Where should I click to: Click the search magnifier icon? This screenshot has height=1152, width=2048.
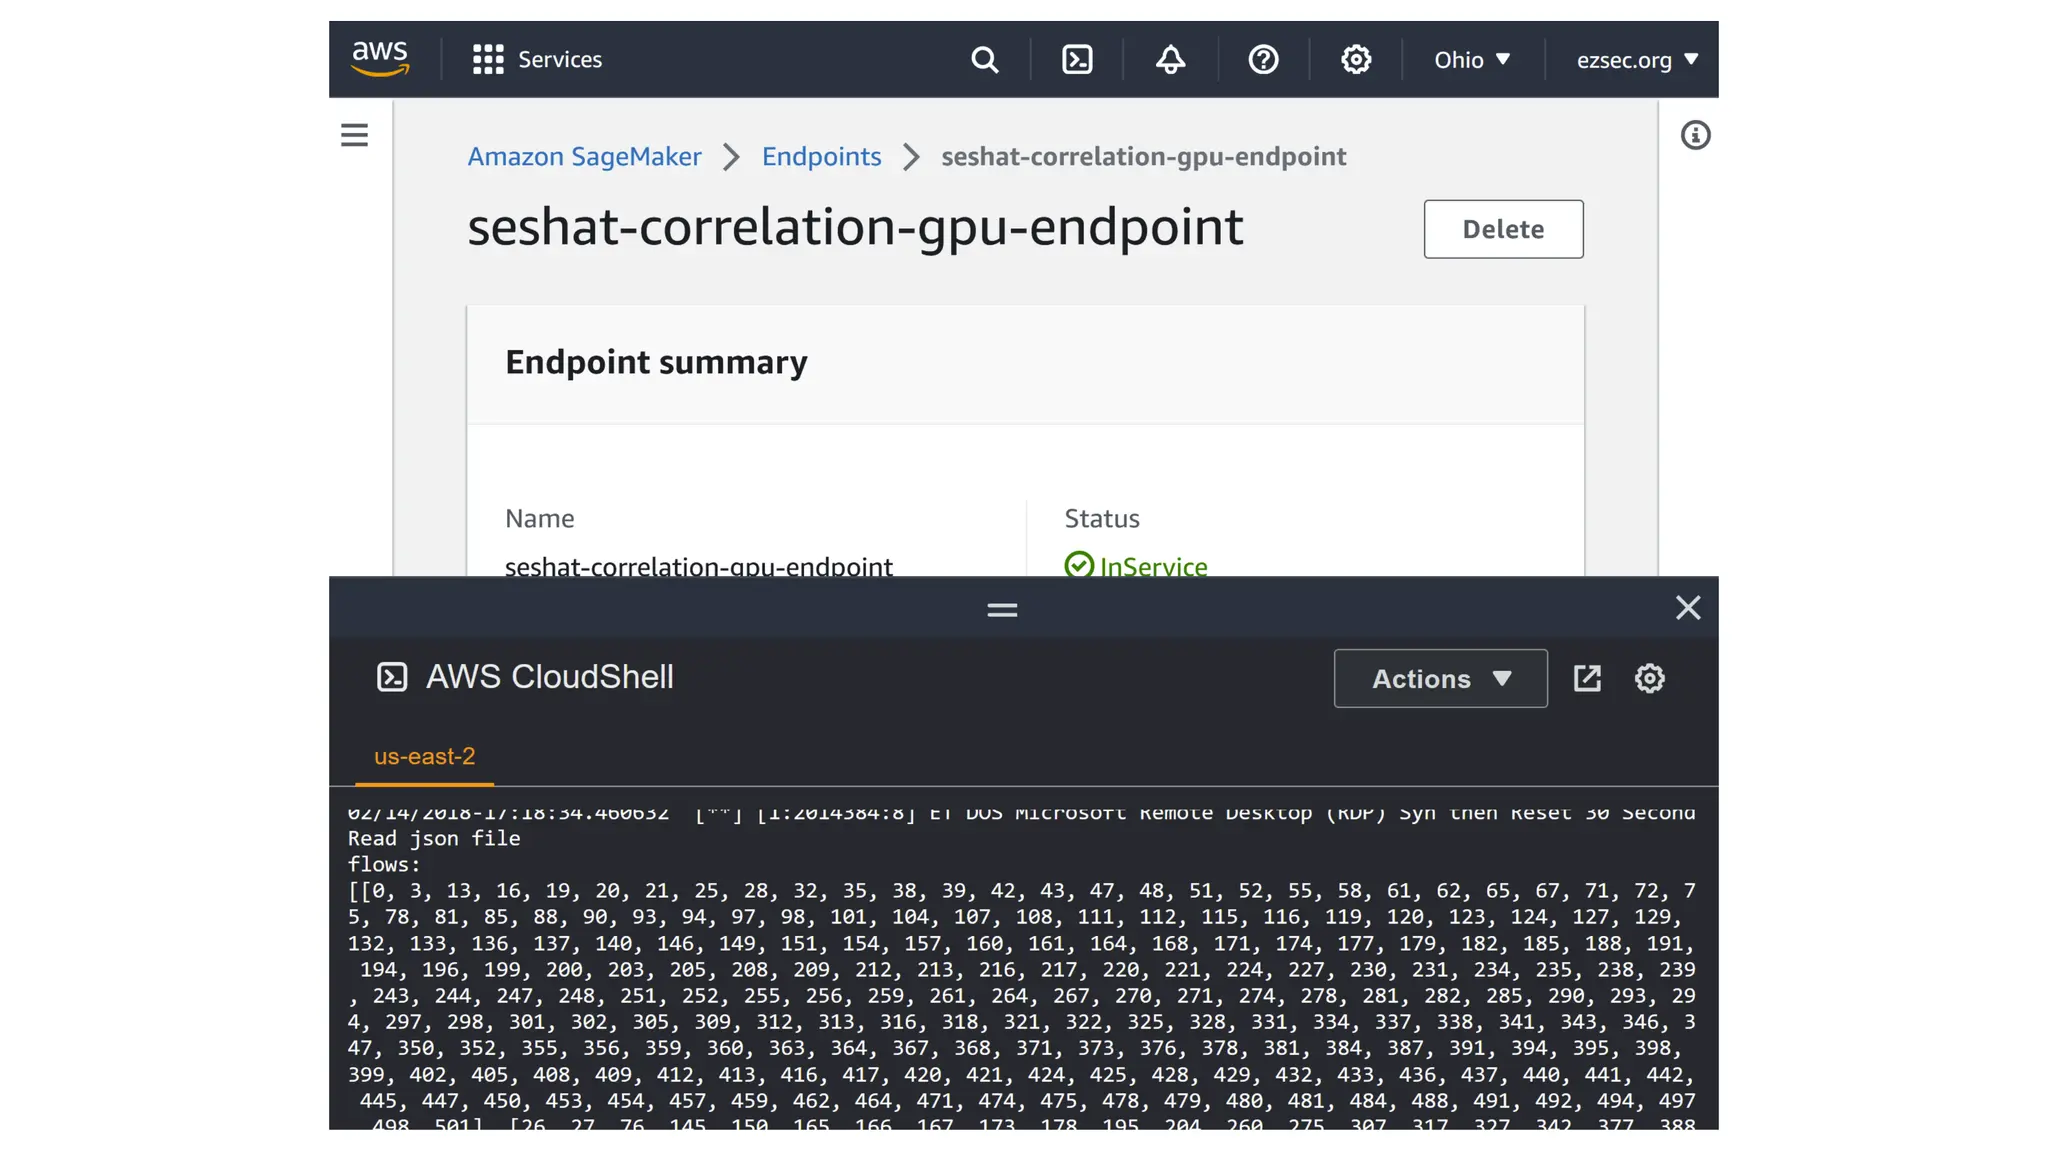tap(984, 60)
